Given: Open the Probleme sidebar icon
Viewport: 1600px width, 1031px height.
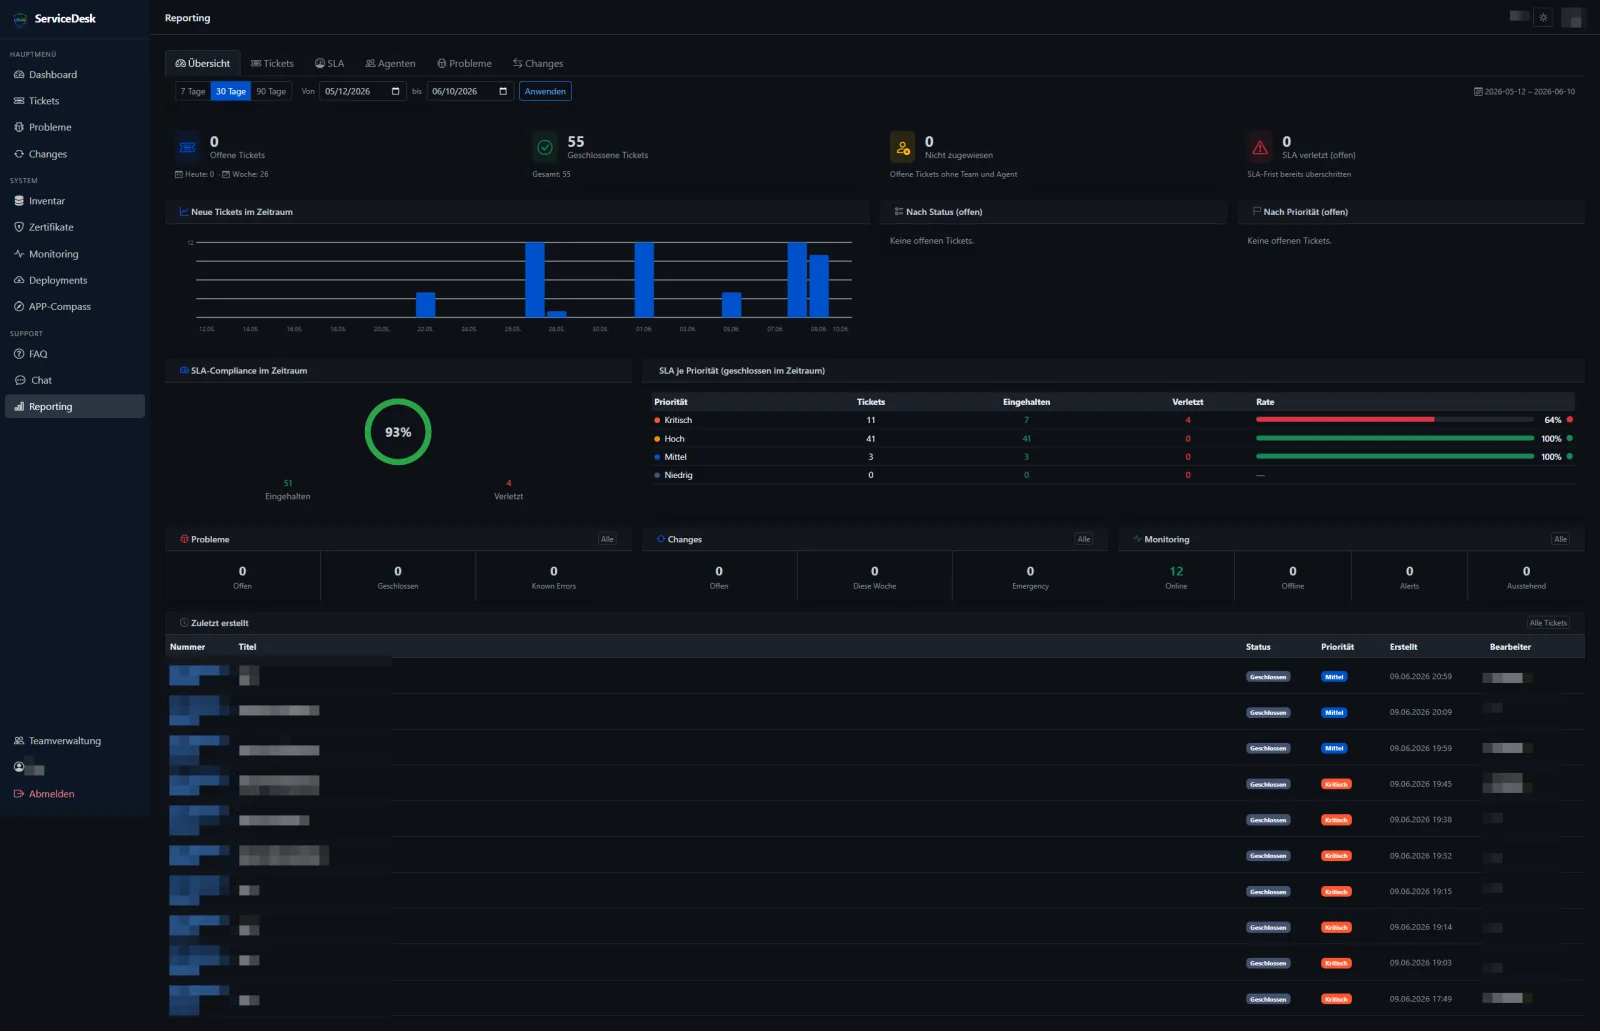Looking at the screenshot, I should [x=19, y=127].
